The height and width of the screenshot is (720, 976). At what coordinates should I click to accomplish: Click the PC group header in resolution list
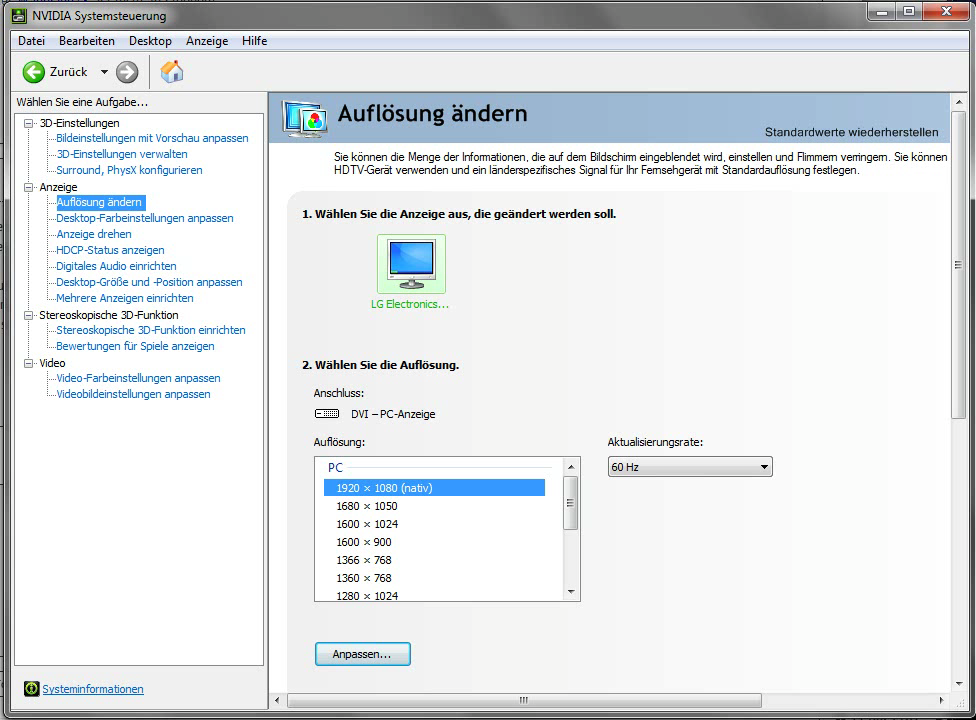336,467
